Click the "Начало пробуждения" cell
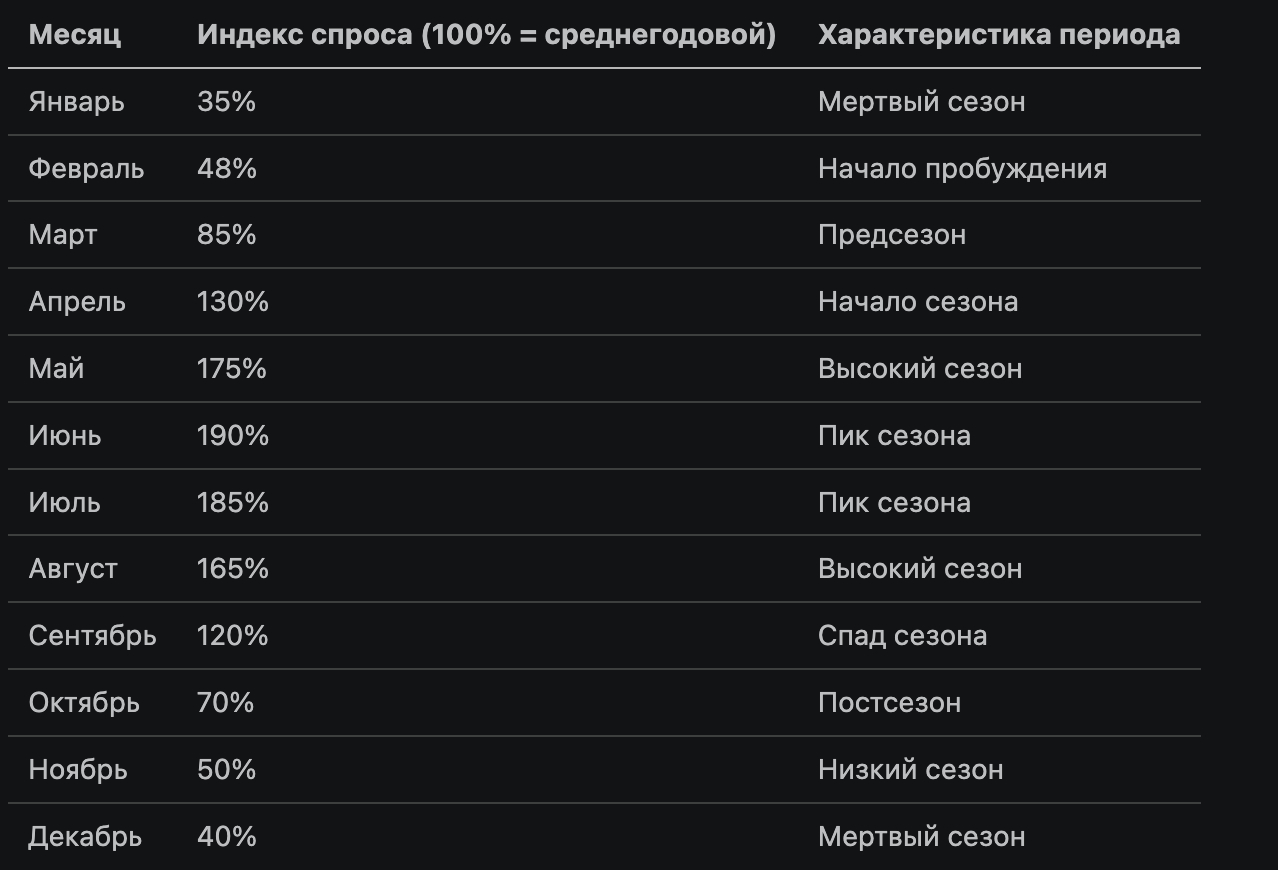The height and width of the screenshot is (870, 1278). click(962, 169)
